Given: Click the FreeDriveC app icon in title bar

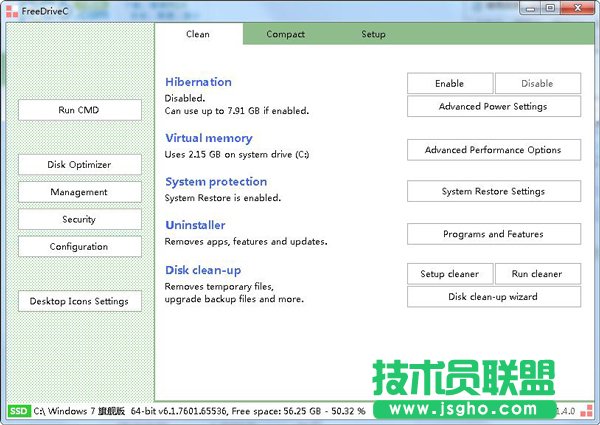Looking at the screenshot, I should pos(11,10).
